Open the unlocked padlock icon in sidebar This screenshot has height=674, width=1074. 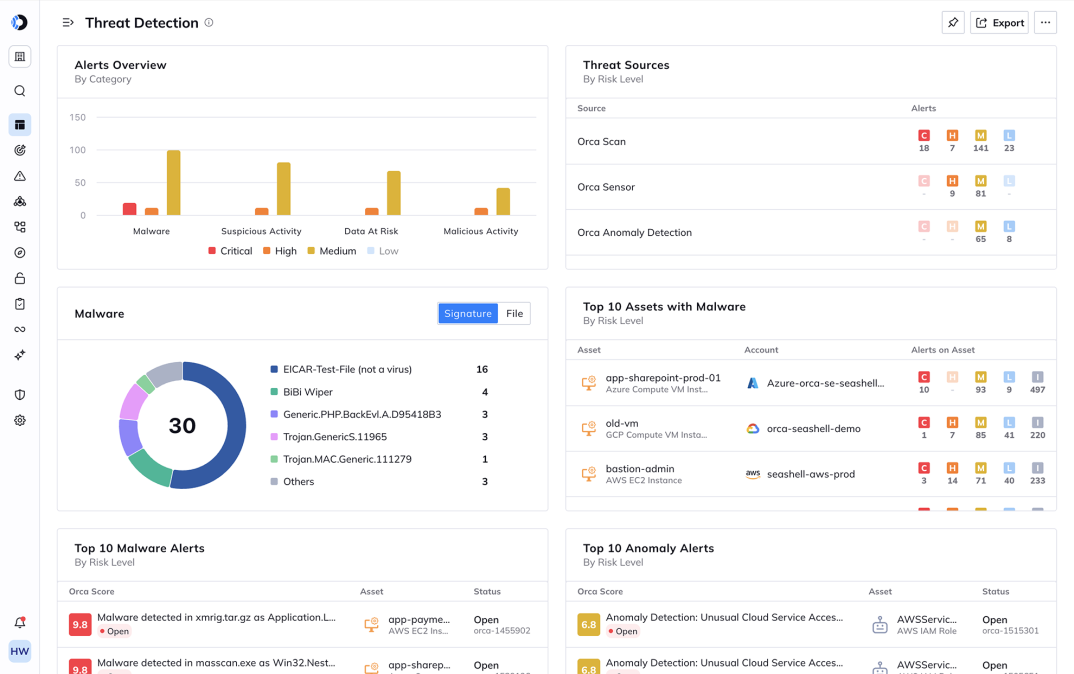(x=20, y=278)
